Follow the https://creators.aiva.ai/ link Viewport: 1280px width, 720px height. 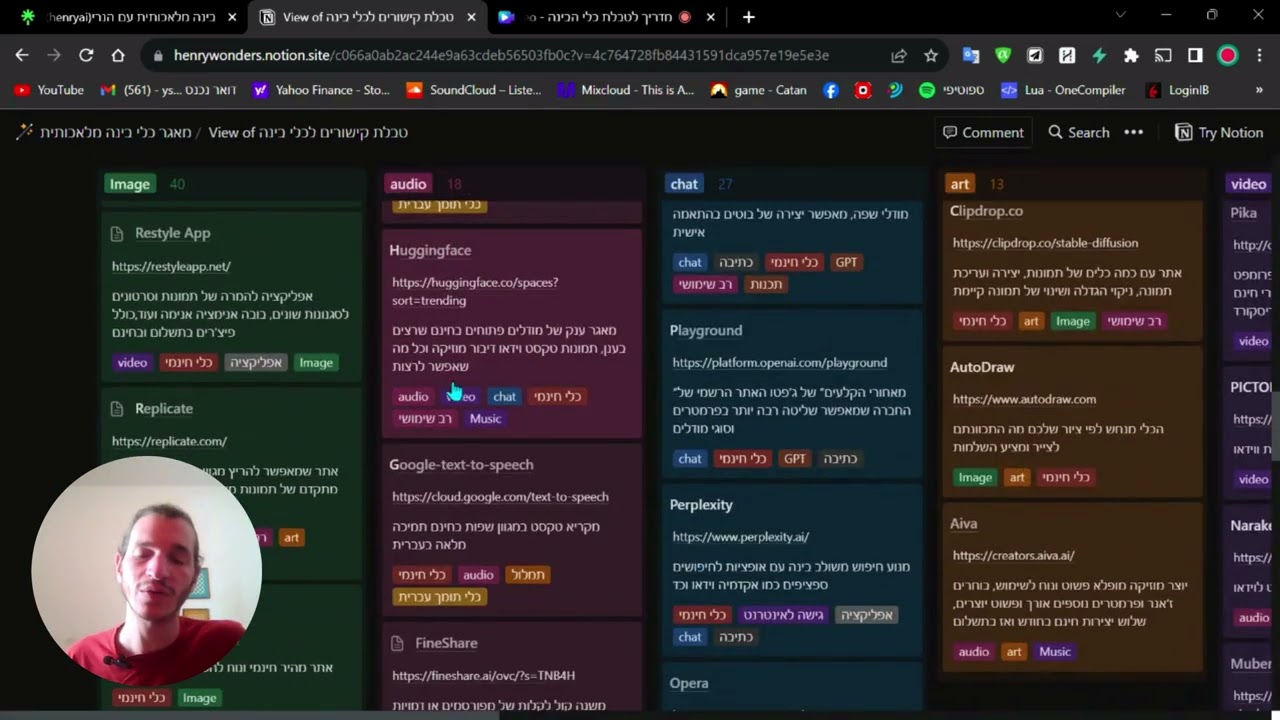tap(1013, 555)
